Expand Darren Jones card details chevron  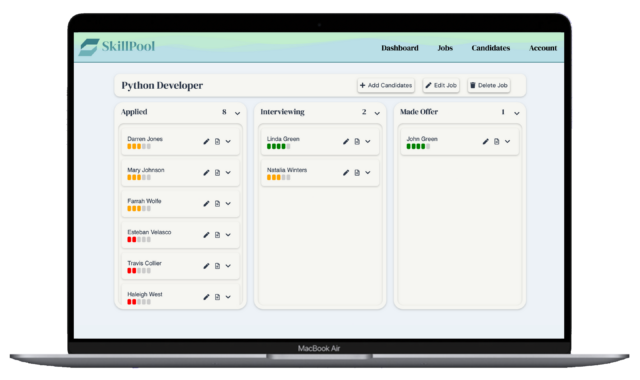(x=228, y=141)
